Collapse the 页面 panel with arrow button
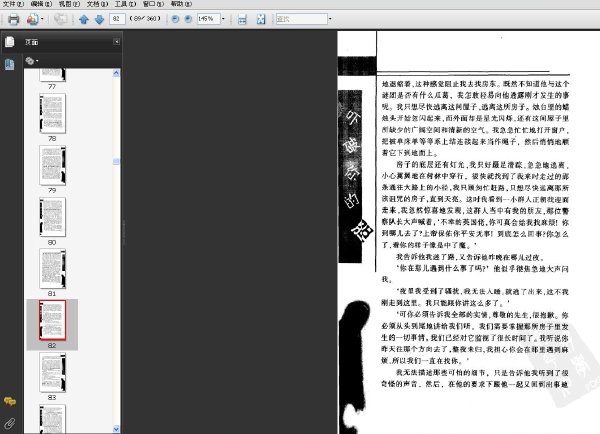The image size is (600, 434). 116,42
